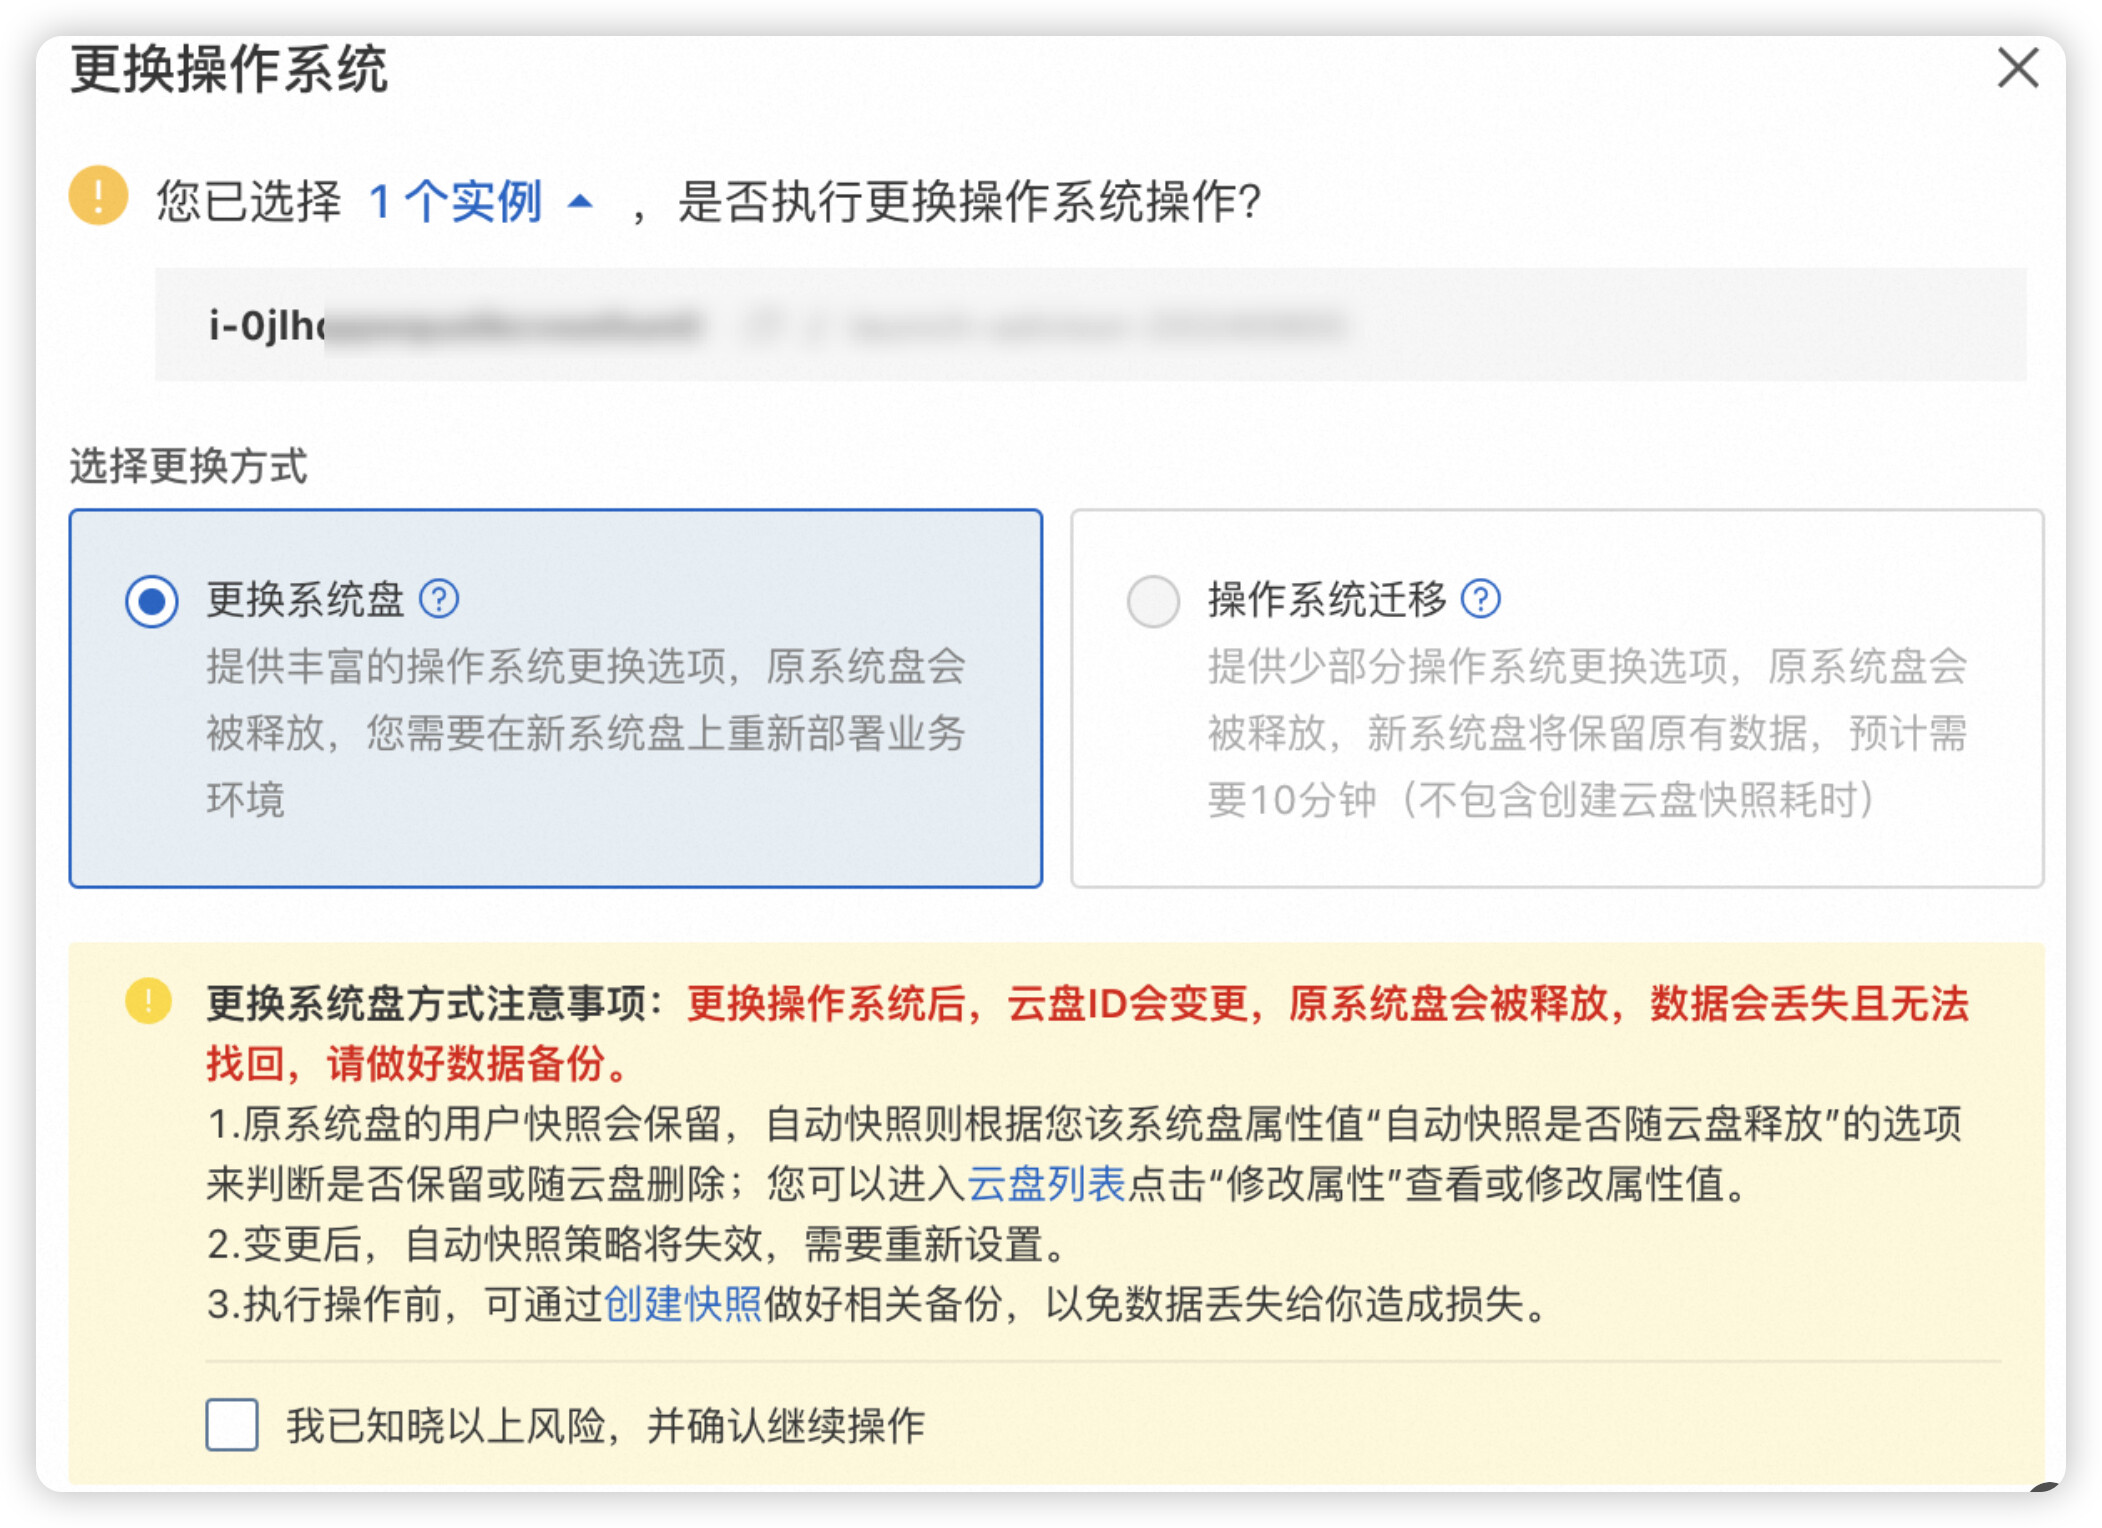Click the 操作系统迁移 option card description
The width and height of the screenshot is (2102, 1528).
(x=1586, y=732)
